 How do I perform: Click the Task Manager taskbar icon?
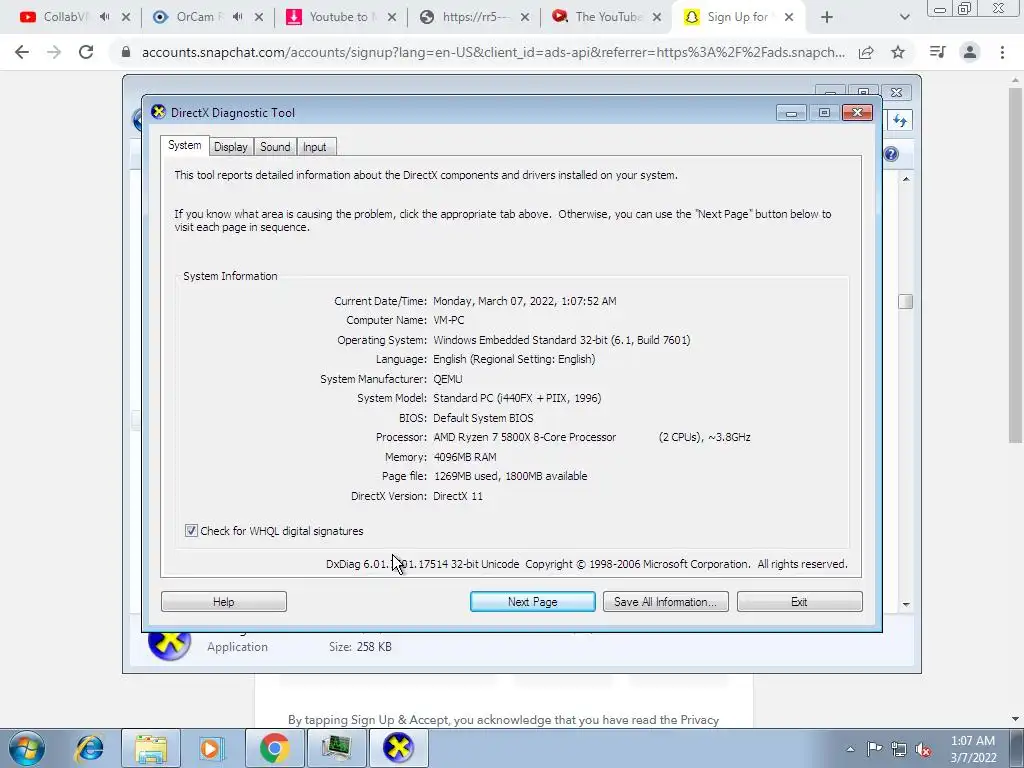click(x=336, y=748)
